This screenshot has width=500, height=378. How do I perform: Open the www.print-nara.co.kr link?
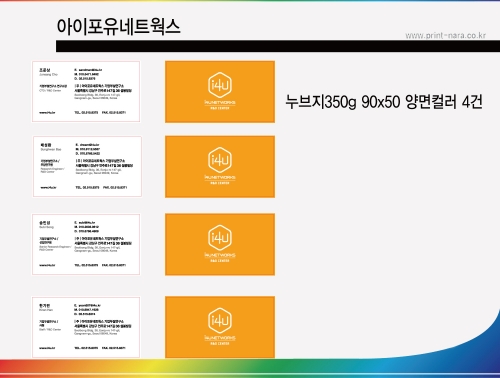[445, 35]
